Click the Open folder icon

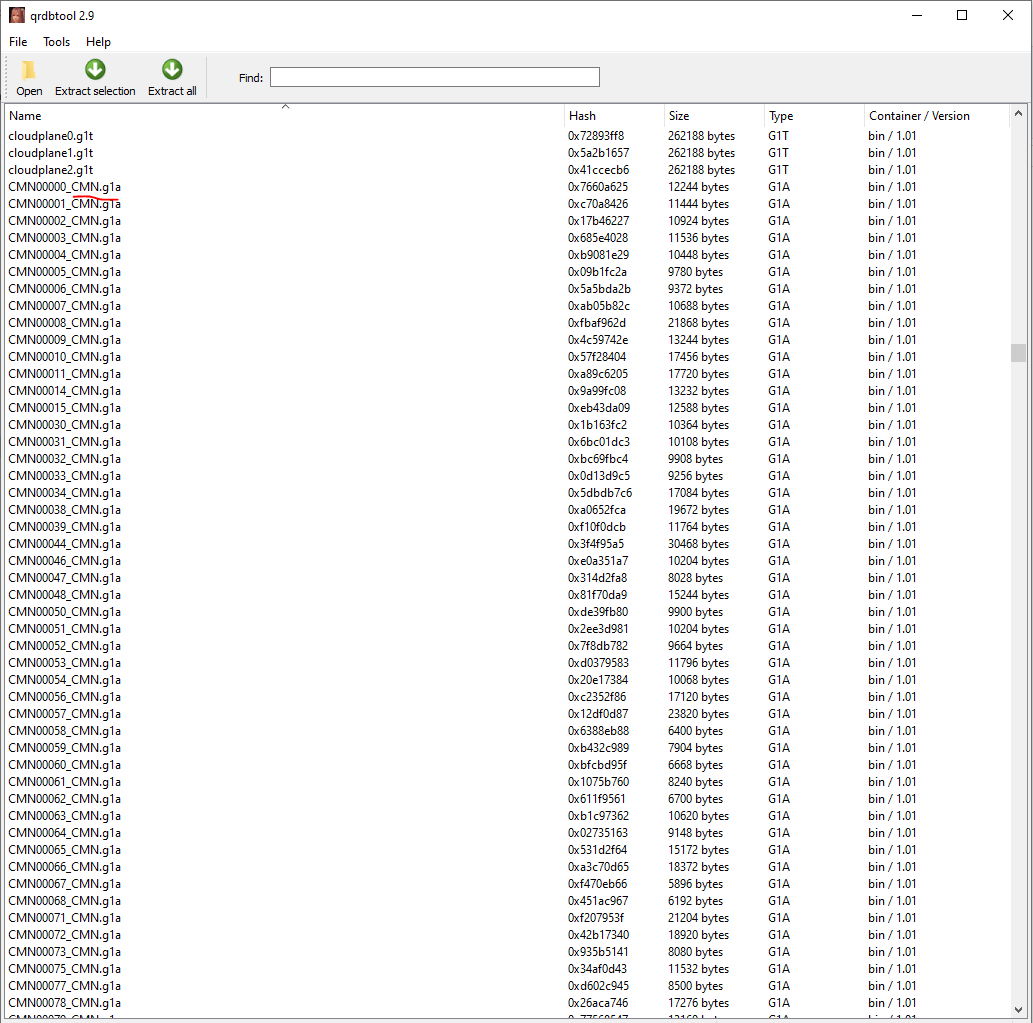[x=28, y=70]
